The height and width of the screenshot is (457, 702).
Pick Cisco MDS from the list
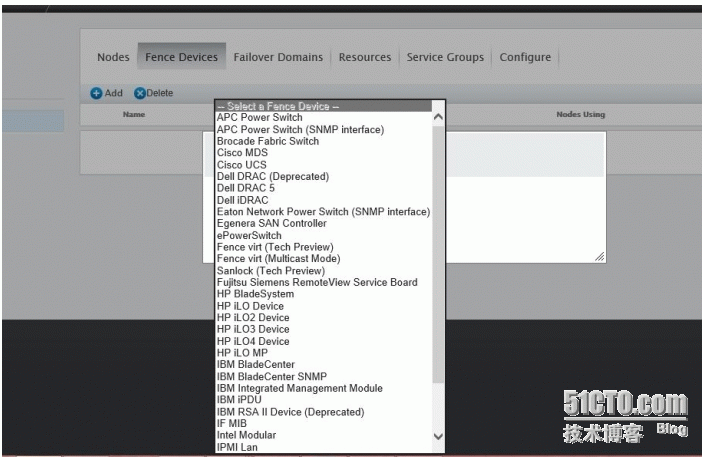[324, 153]
